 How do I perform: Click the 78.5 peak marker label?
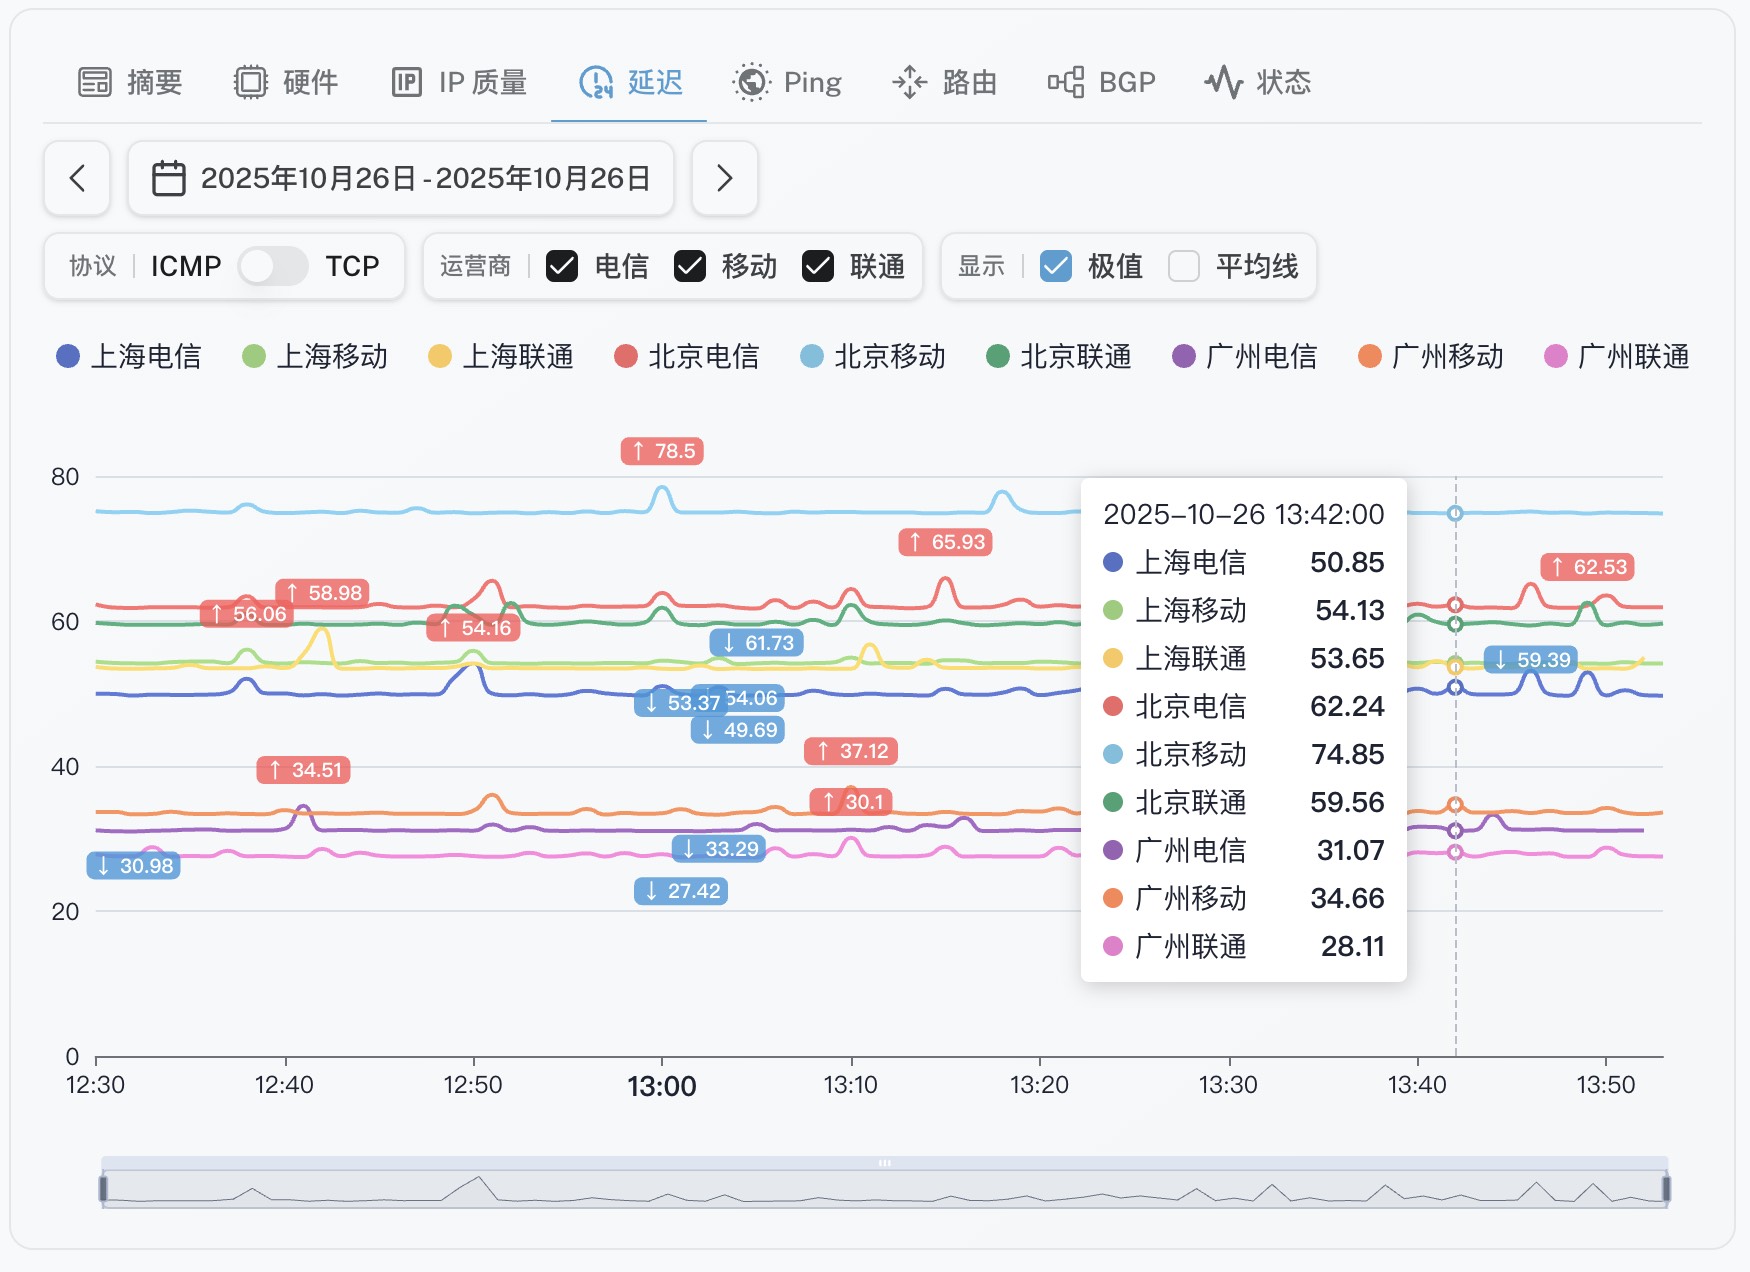pos(662,451)
